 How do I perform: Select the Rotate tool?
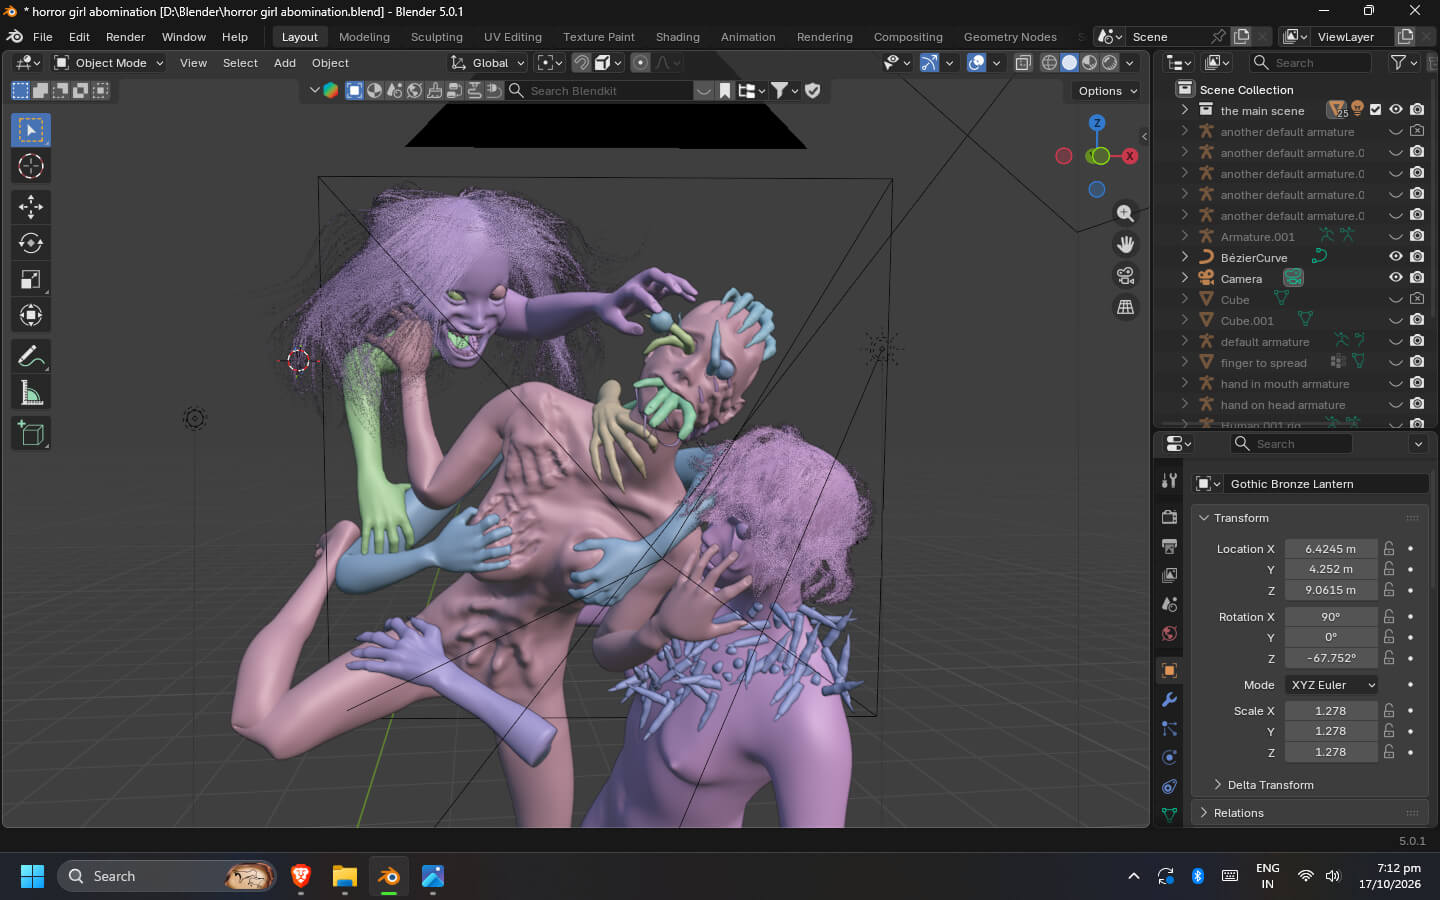point(31,243)
